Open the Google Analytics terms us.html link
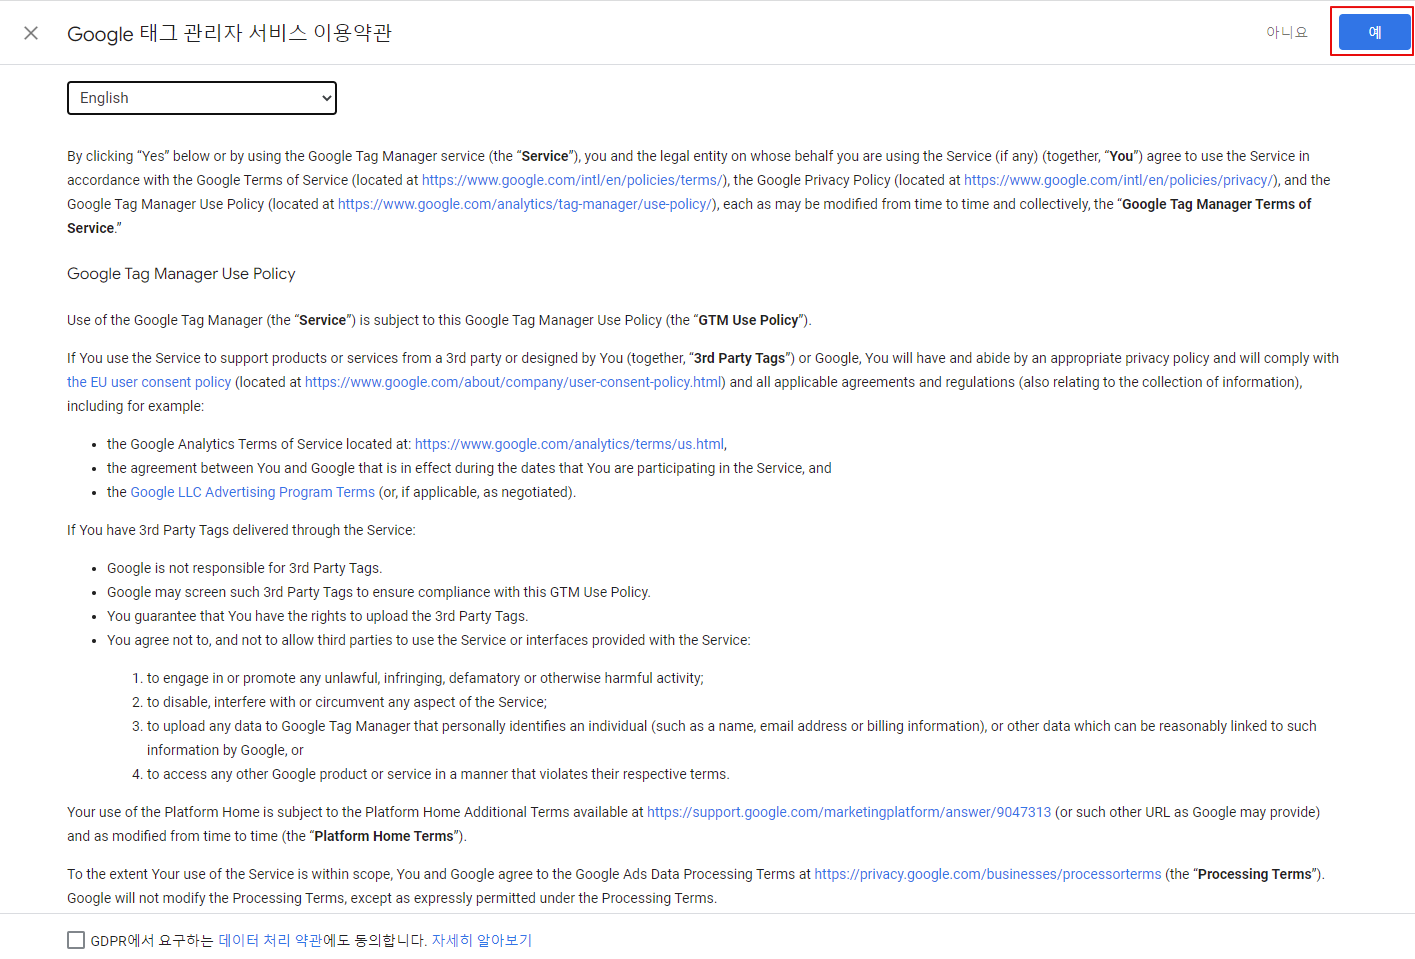The height and width of the screenshot is (959, 1415). pyautogui.click(x=569, y=443)
